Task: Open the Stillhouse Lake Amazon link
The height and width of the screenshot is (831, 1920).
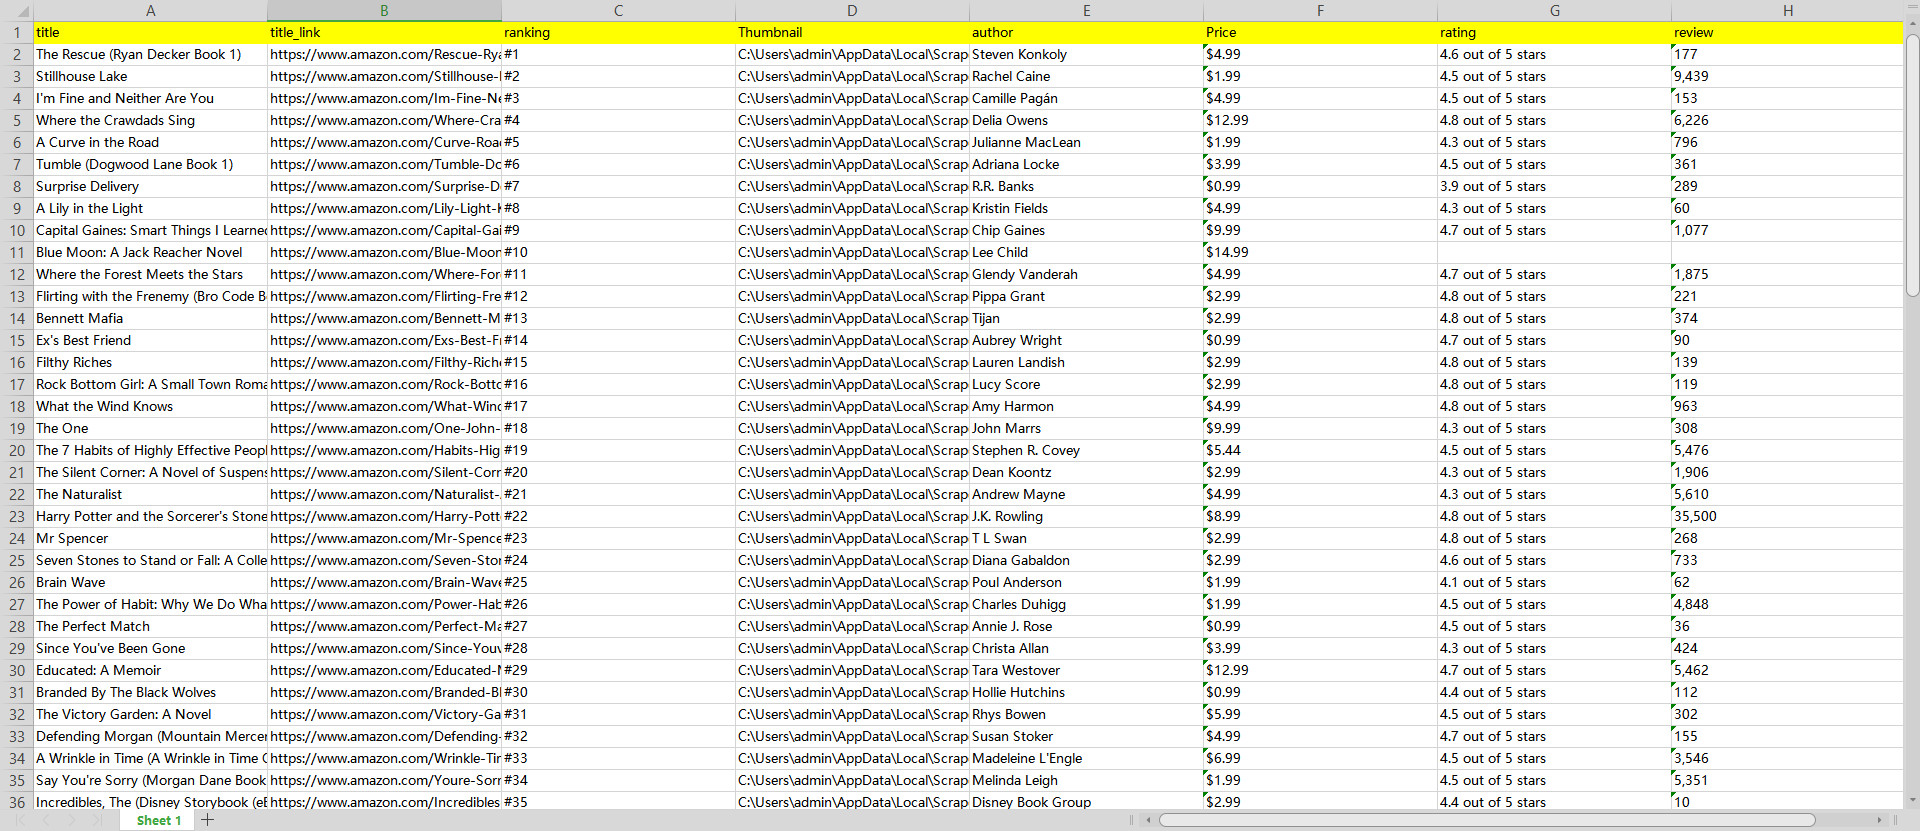Action: point(384,76)
